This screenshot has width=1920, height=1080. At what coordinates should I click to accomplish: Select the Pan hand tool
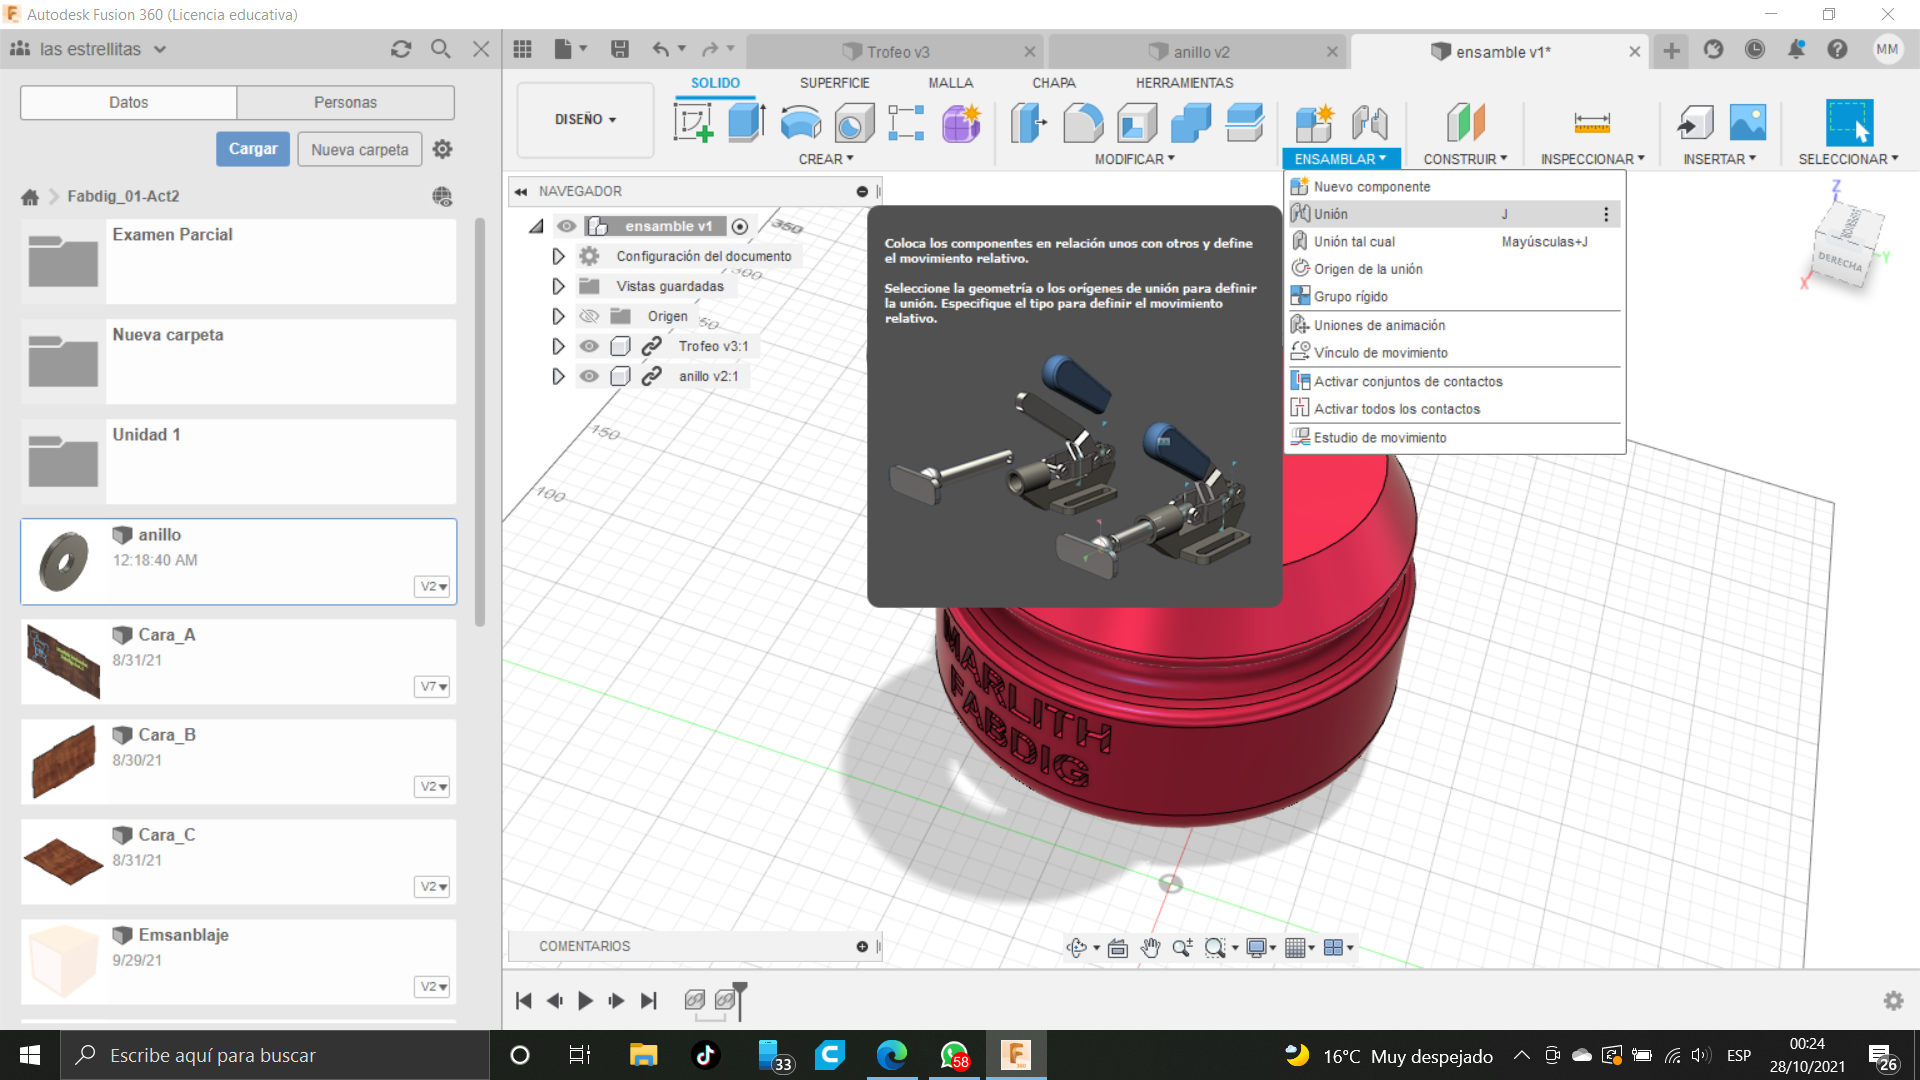[1150, 948]
